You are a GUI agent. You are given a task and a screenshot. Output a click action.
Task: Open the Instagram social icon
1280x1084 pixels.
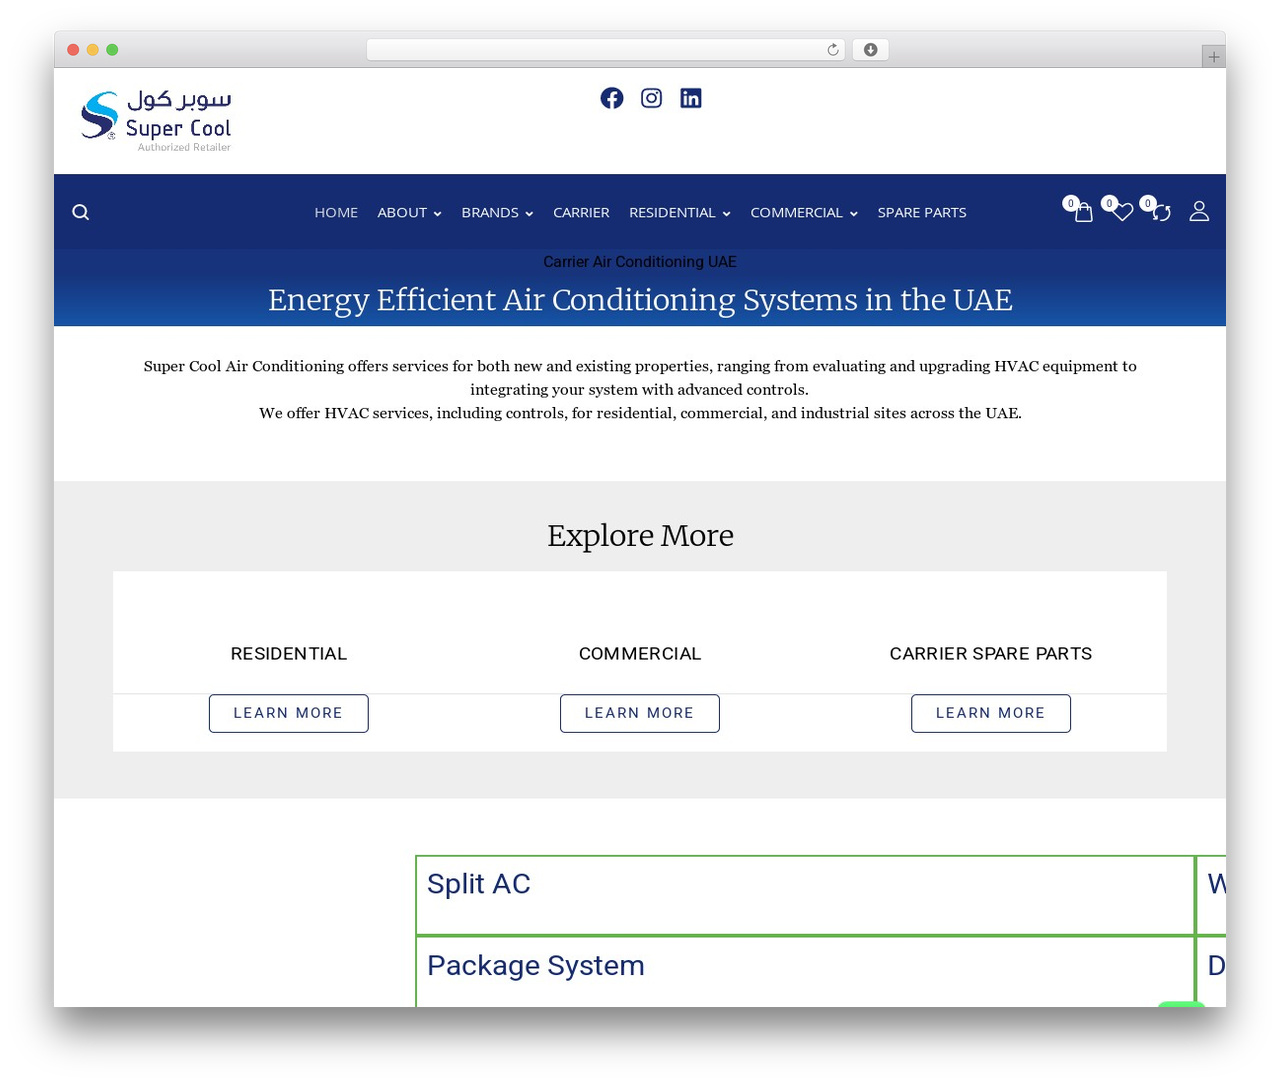pyautogui.click(x=651, y=98)
